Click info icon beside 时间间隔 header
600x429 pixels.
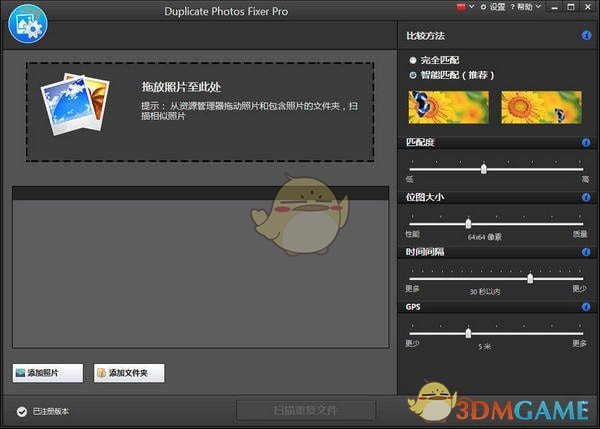(x=586, y=252)
